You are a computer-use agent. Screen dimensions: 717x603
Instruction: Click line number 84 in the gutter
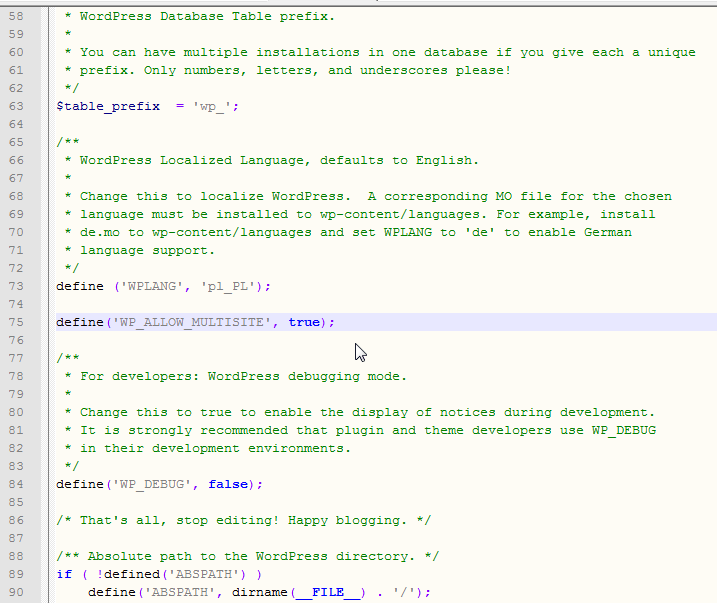click(x=16, y=484)
